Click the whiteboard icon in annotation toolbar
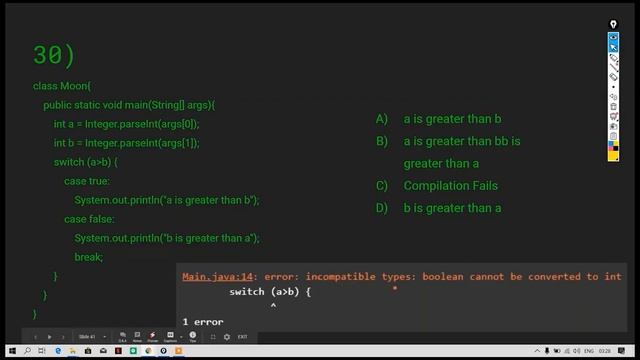Viewport: 640px width, 360px height. click(613, 117)
